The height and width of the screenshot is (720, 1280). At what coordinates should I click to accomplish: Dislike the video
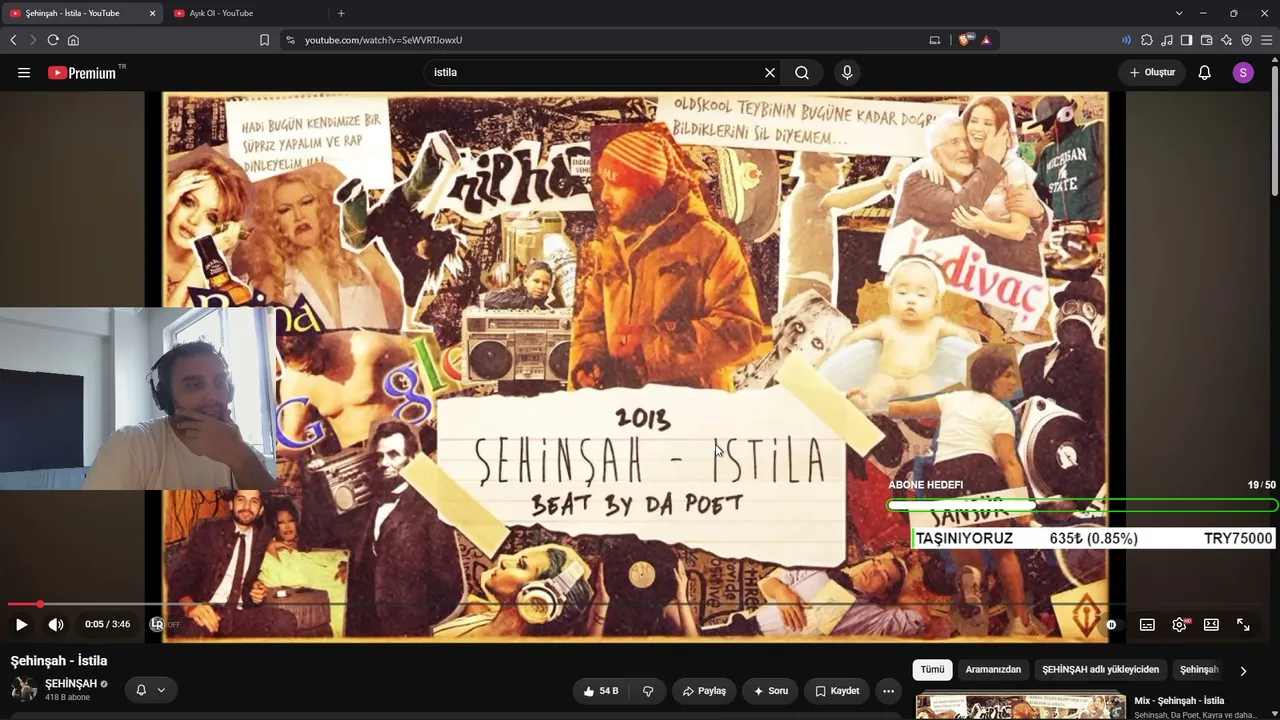[x=648, y=691]
